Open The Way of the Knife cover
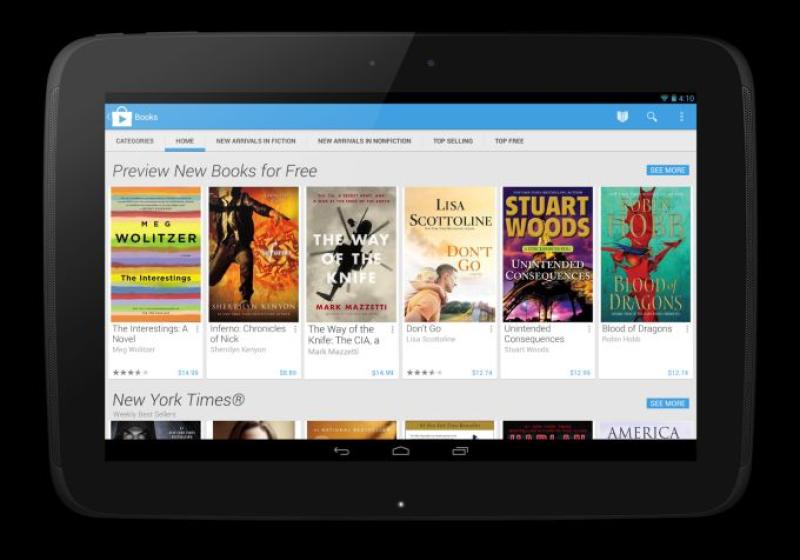This screenshot has width=800, height=560. point(351,254)
